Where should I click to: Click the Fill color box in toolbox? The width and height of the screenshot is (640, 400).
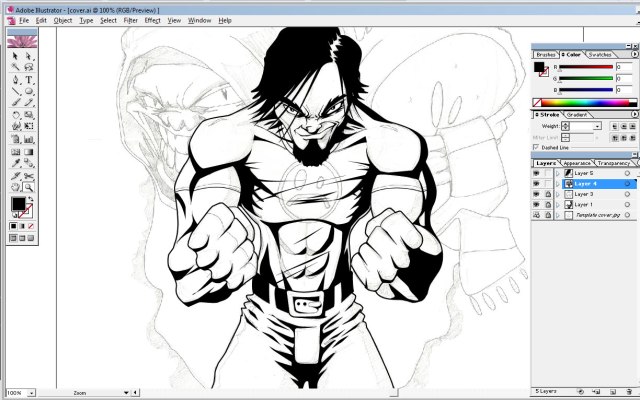[18, 204]
